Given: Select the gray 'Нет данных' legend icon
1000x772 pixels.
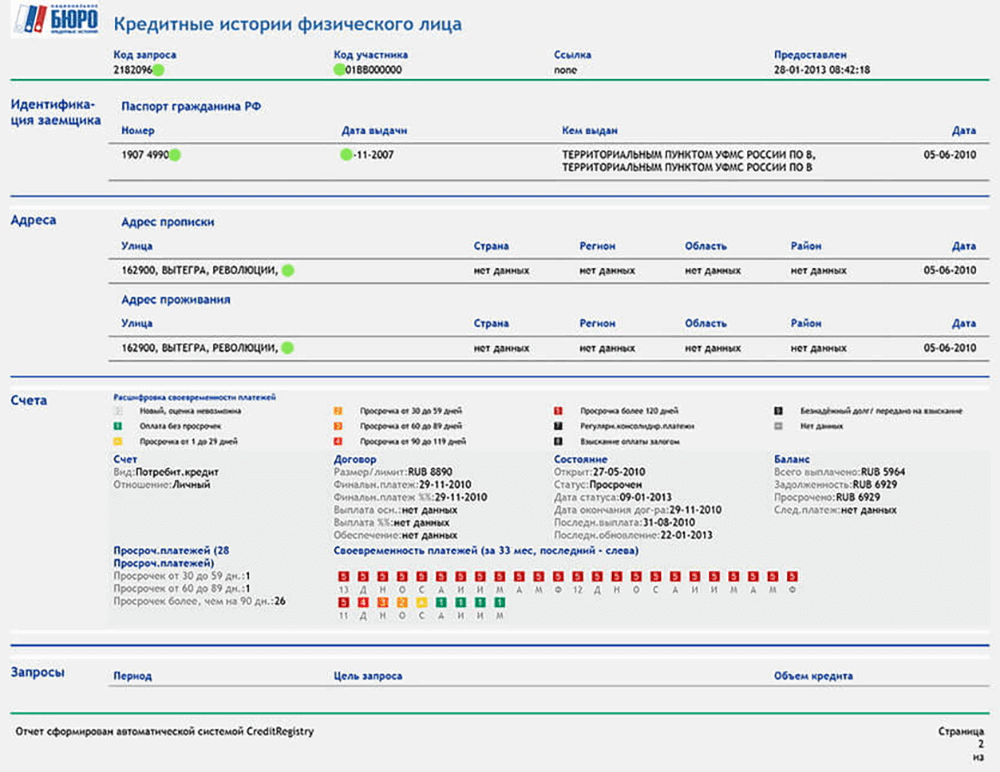Looking at the screenshot, I should (x=777, y=426).
